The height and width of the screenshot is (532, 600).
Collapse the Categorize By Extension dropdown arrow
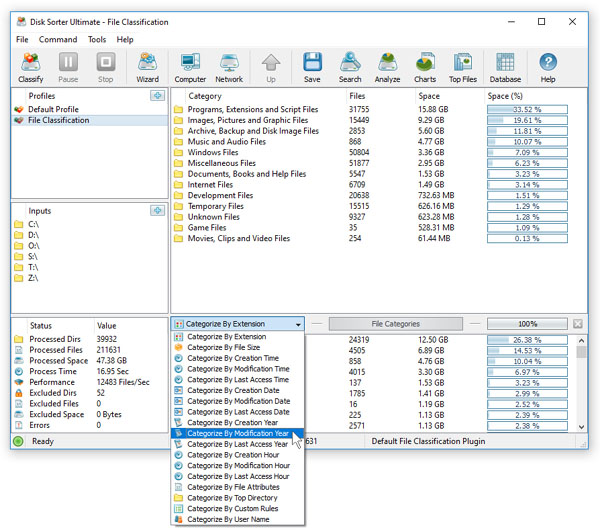[x=298, y=325]
